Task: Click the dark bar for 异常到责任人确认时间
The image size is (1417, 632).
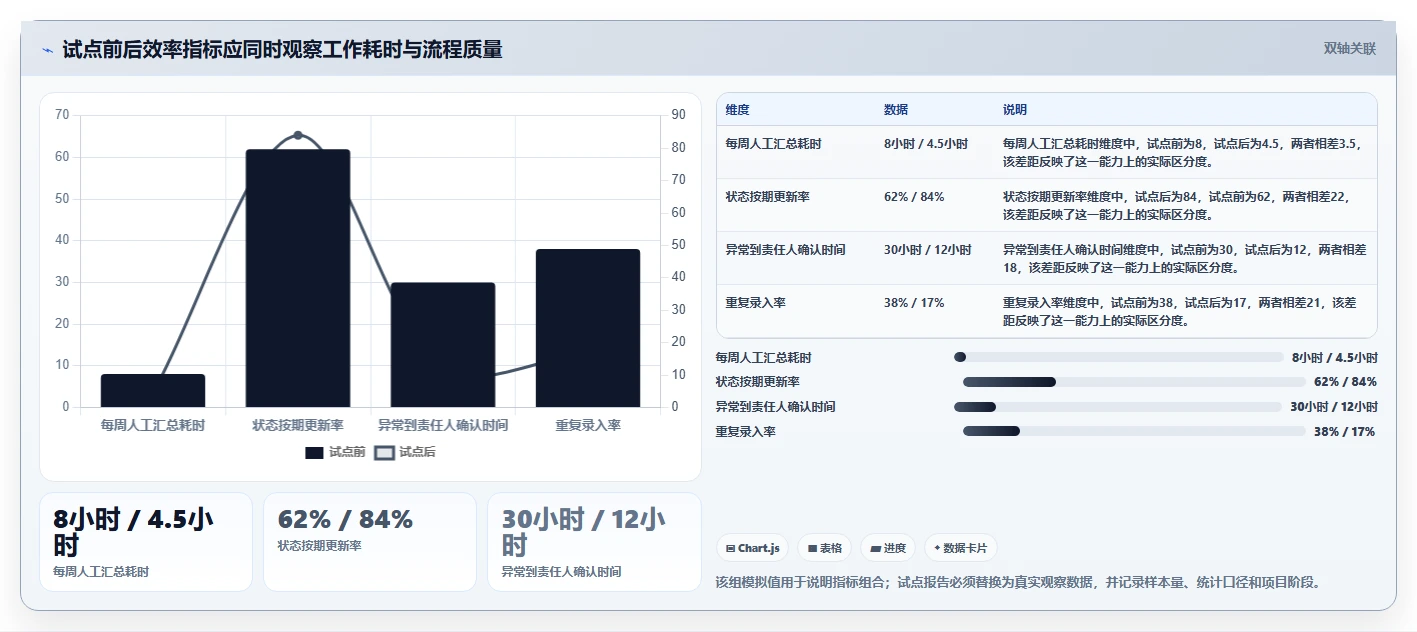Action: tap(443, 345)
